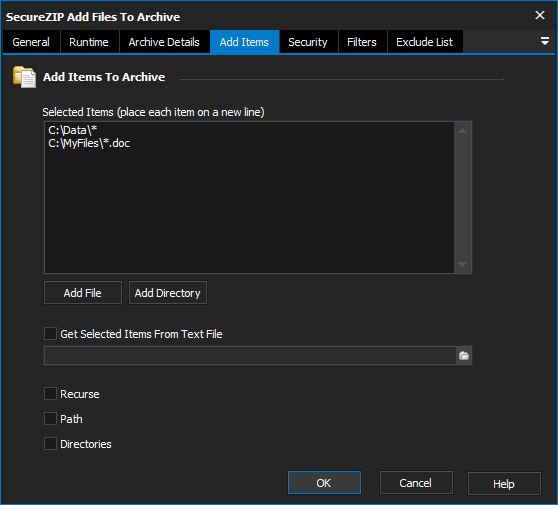
Task: Click the text file path input field
Action: (250, 356)
